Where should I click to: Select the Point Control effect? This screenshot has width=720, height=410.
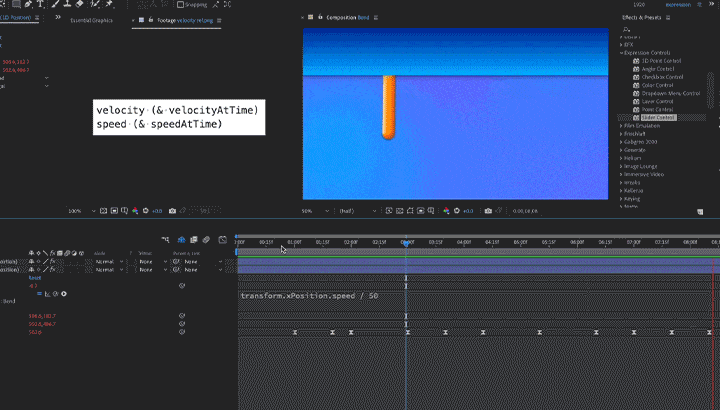657,110
